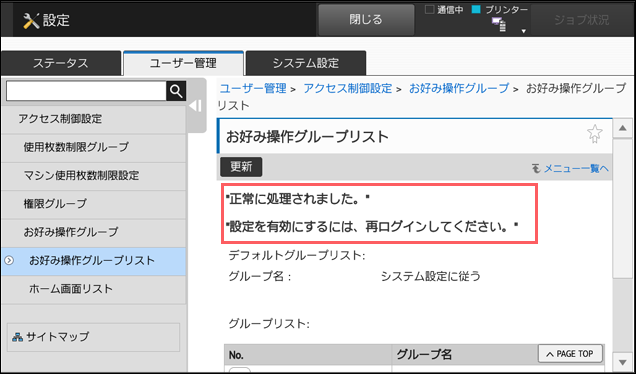The image size is (636, 374).
Task: Click the scrollbar up arrow
Action: coord(623,129)
